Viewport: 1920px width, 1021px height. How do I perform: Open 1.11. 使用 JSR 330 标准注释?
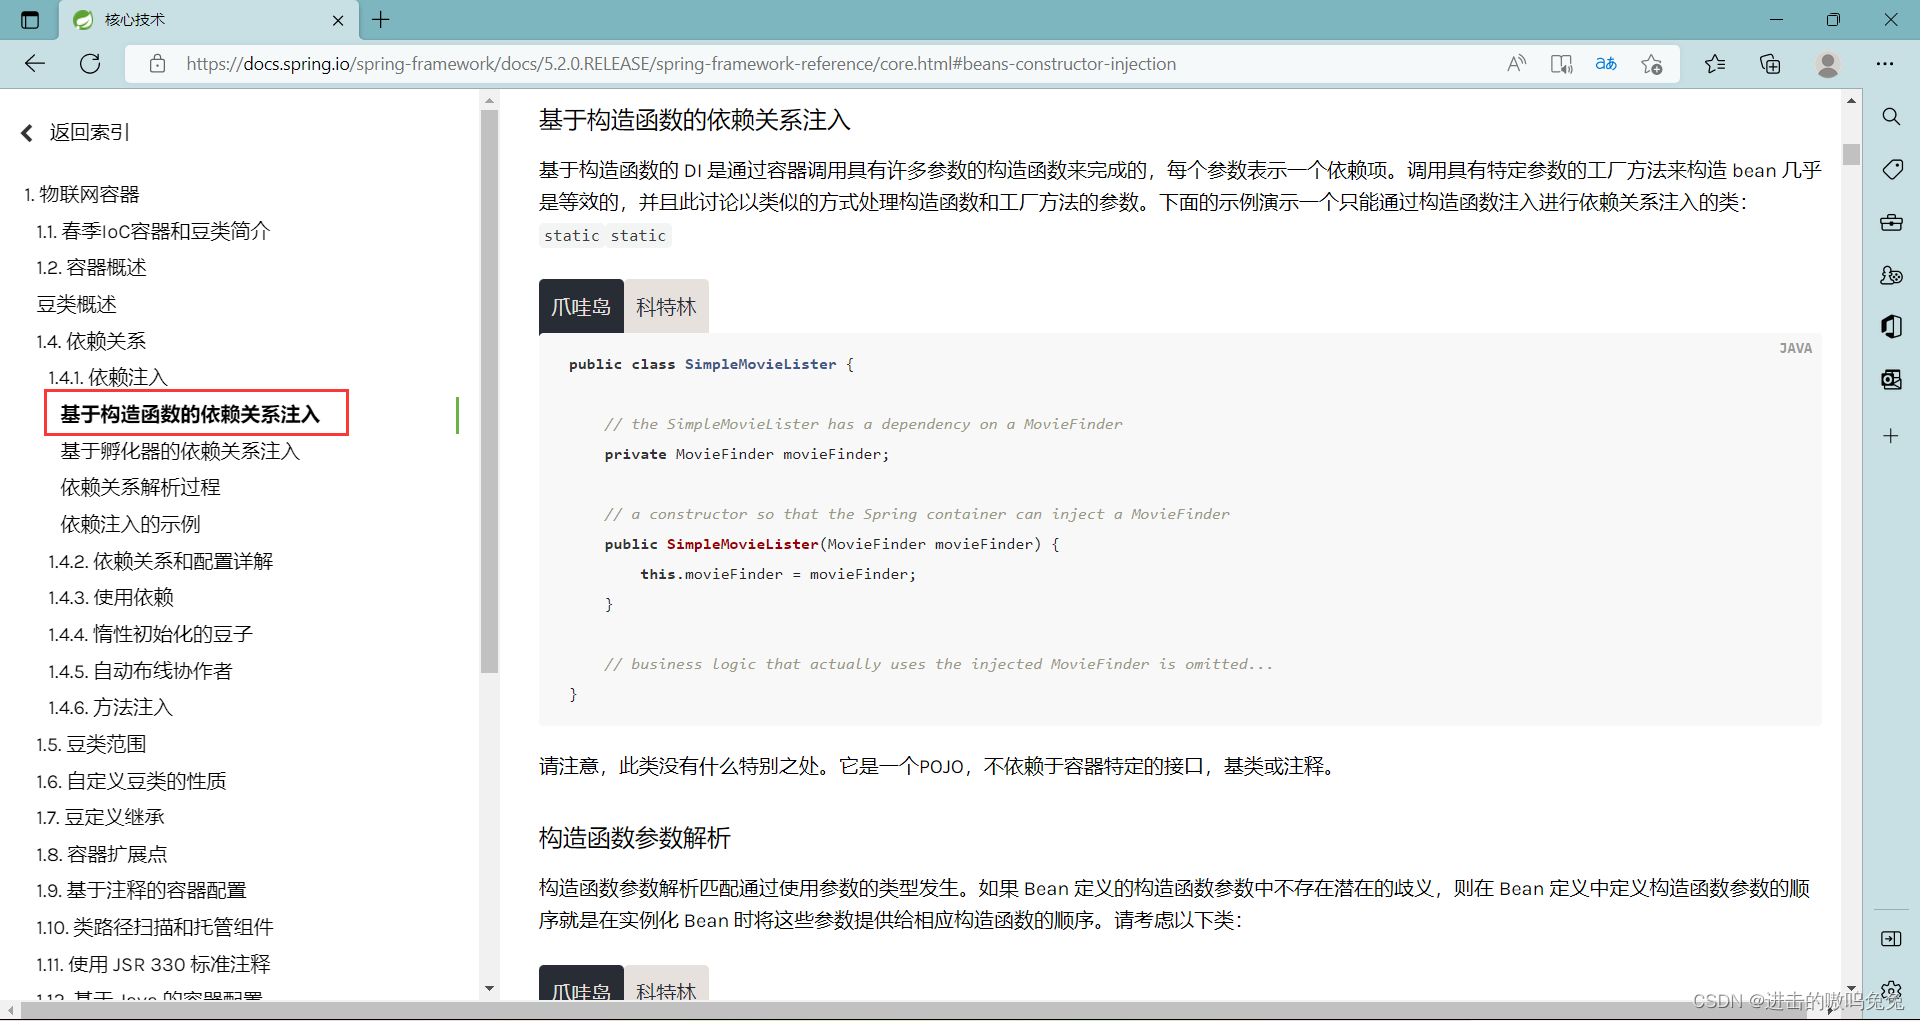coord(153,964)
